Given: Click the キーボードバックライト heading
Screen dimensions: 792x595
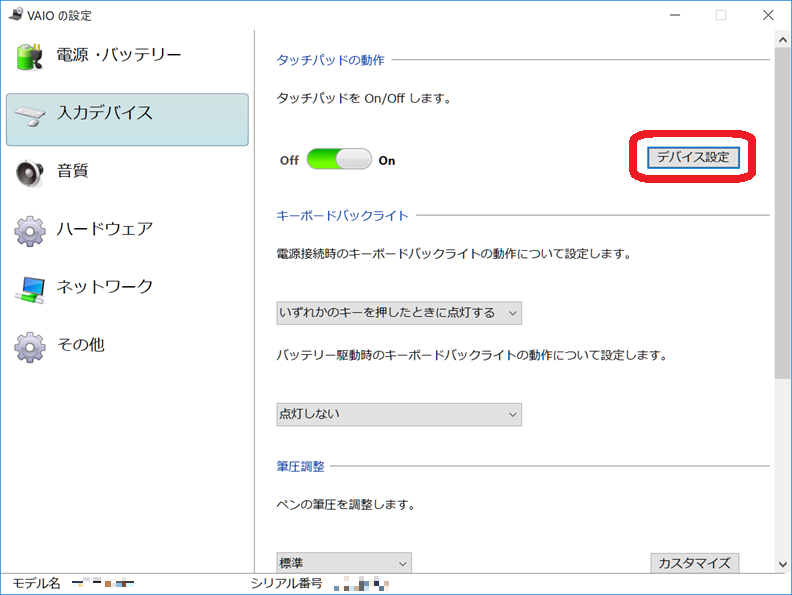Looking at the screenshot, I should coord(342,216).
